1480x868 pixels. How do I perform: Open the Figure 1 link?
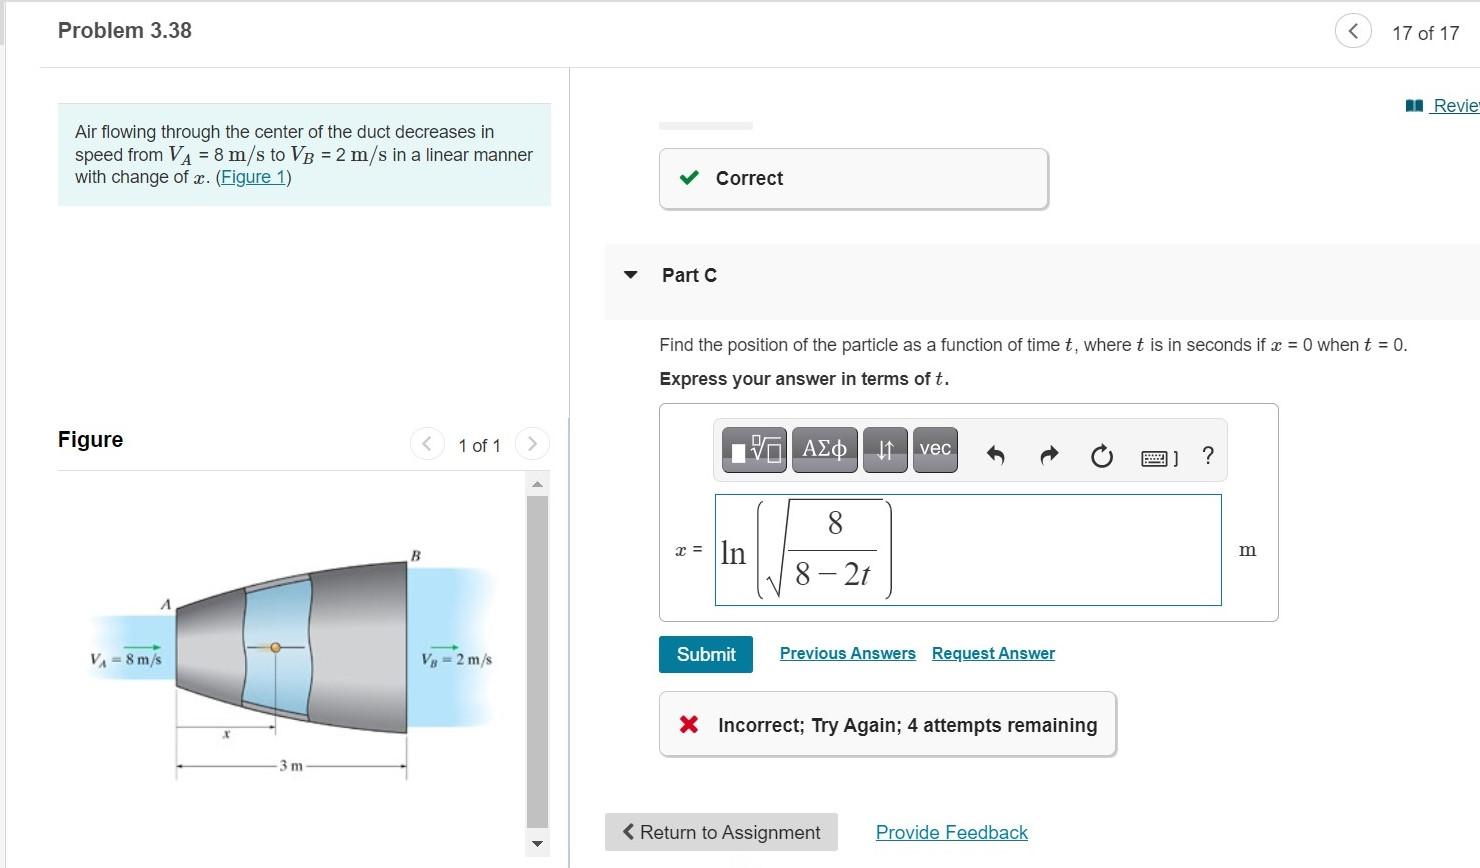[254, 177]
